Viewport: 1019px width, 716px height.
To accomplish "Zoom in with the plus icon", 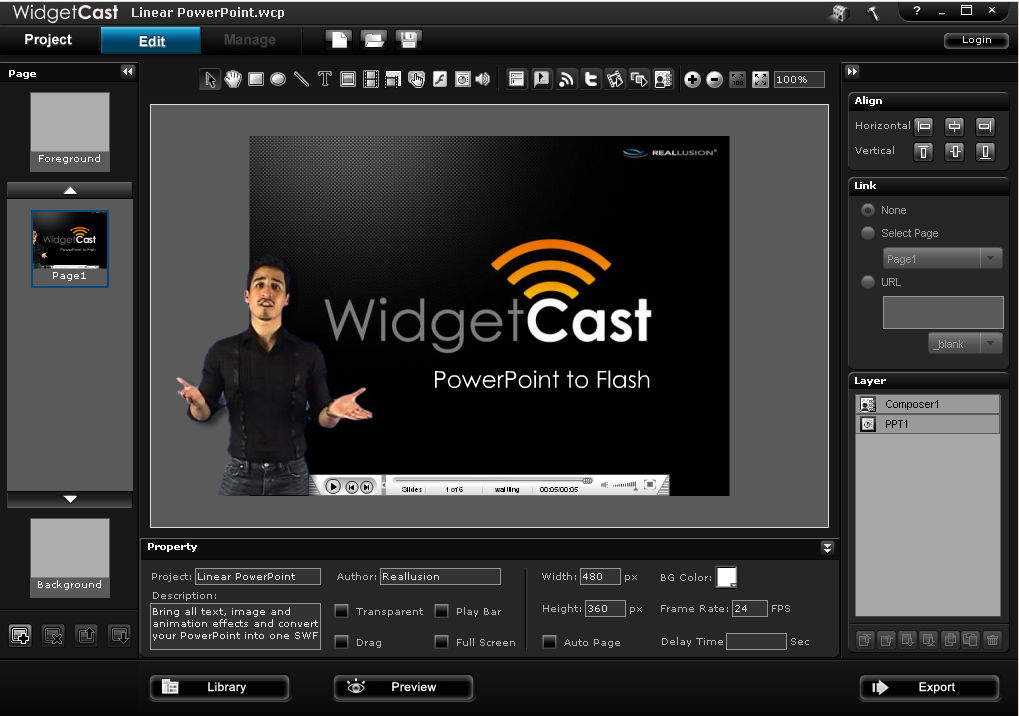I will 692,80.
